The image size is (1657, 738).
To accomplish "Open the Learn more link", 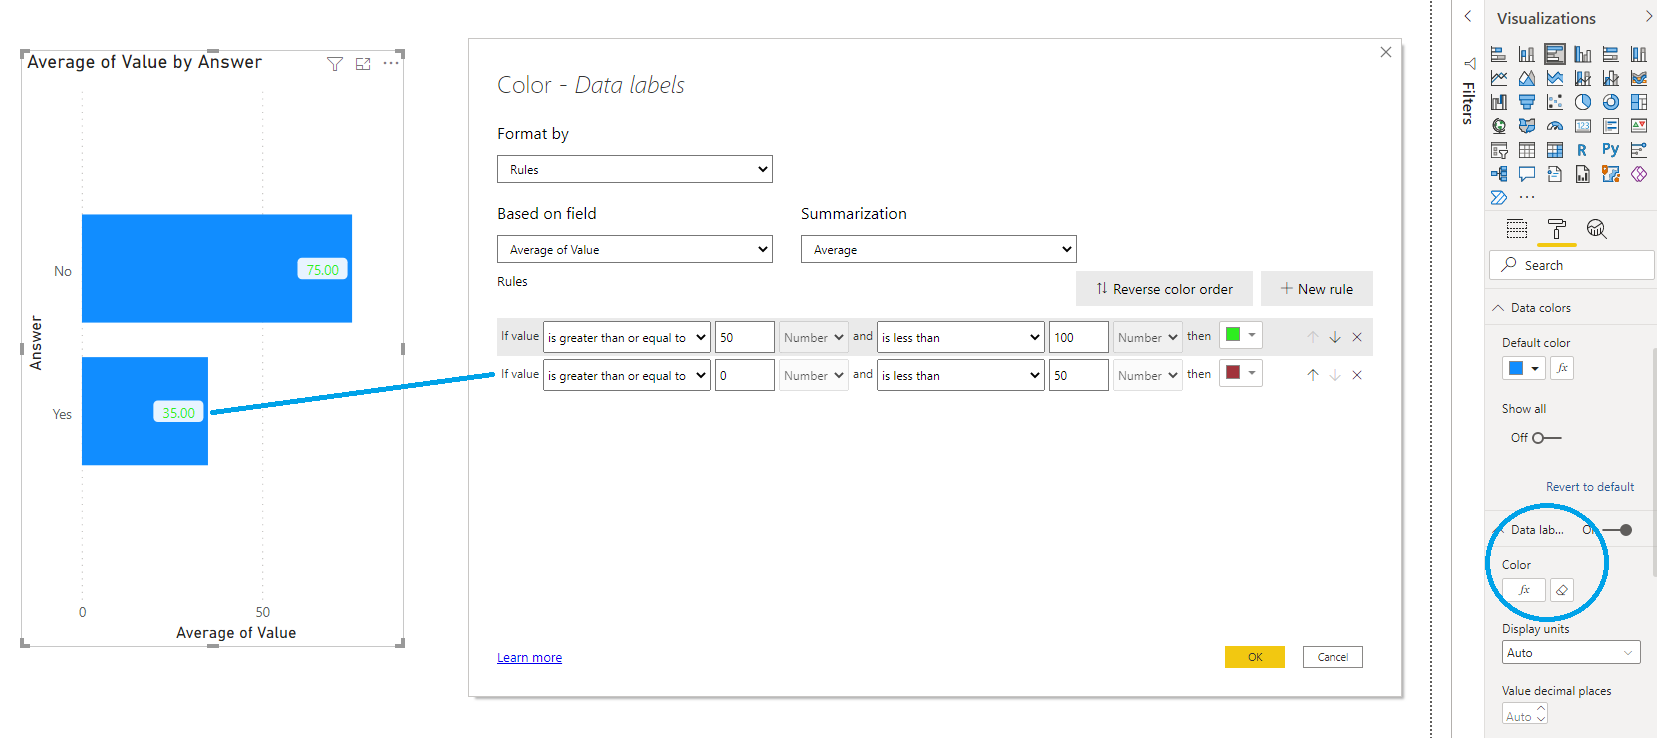I will (529, 657).
